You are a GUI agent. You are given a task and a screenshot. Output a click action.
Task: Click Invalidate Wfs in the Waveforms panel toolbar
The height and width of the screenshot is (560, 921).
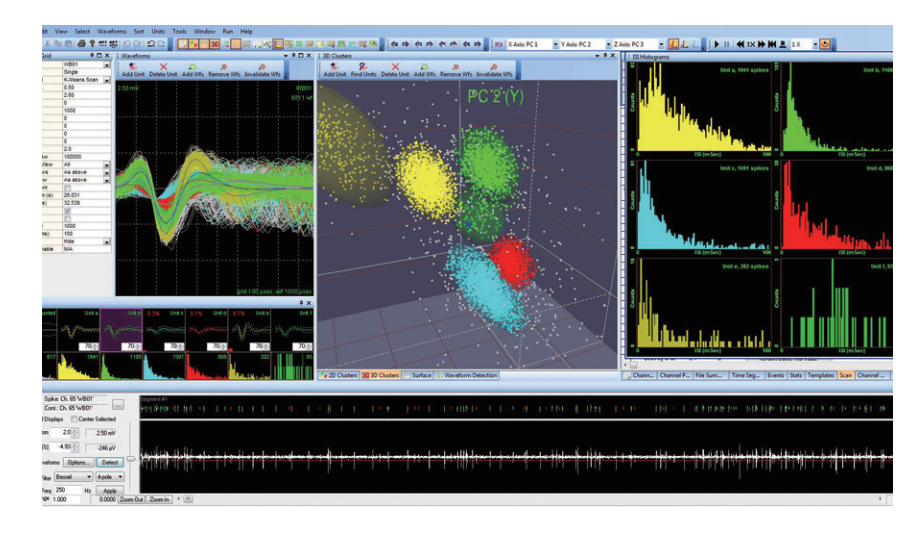coord(262,71)
